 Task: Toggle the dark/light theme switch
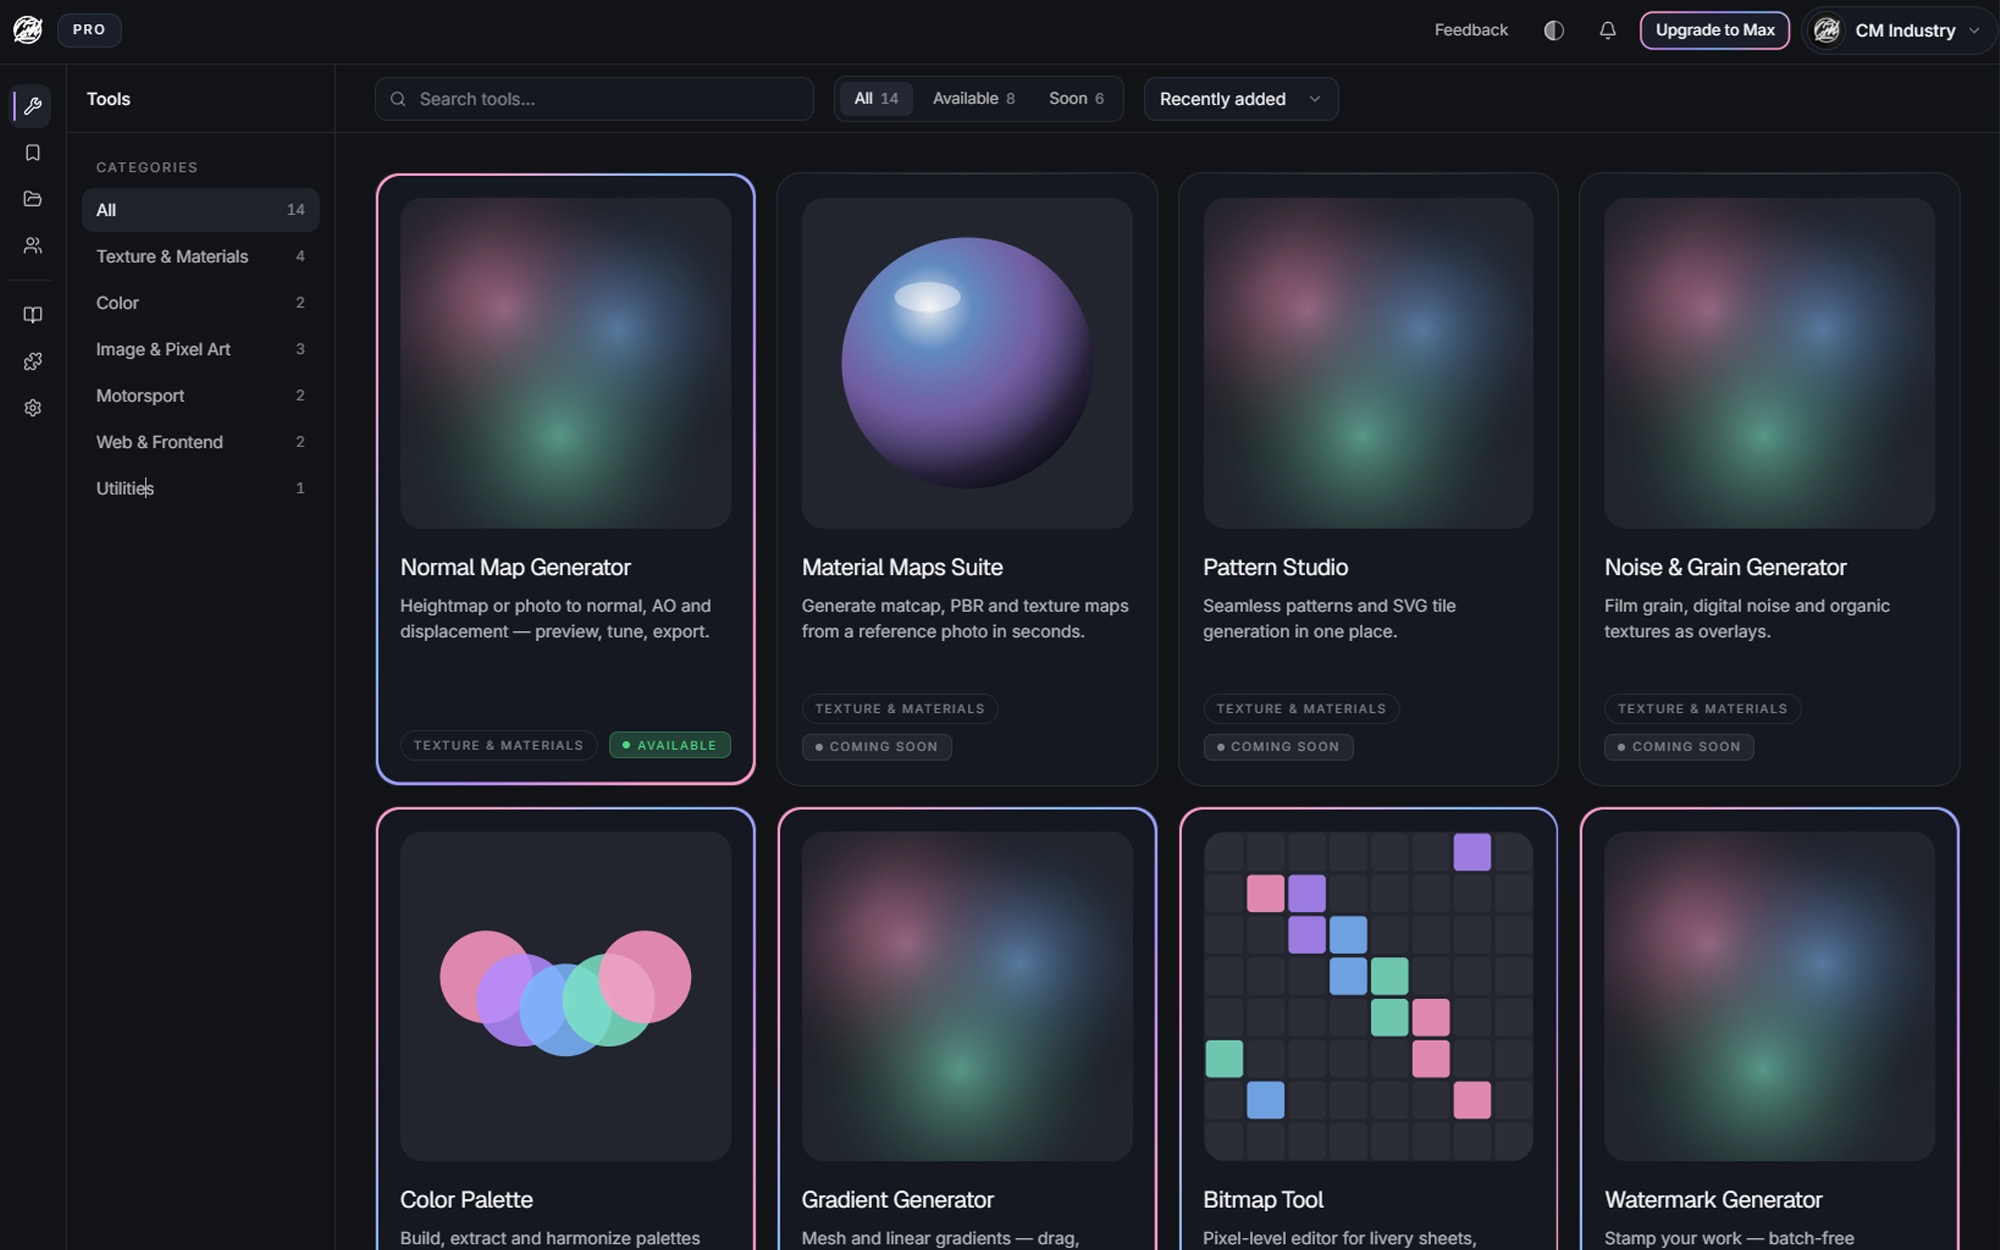pos(1554,30)
